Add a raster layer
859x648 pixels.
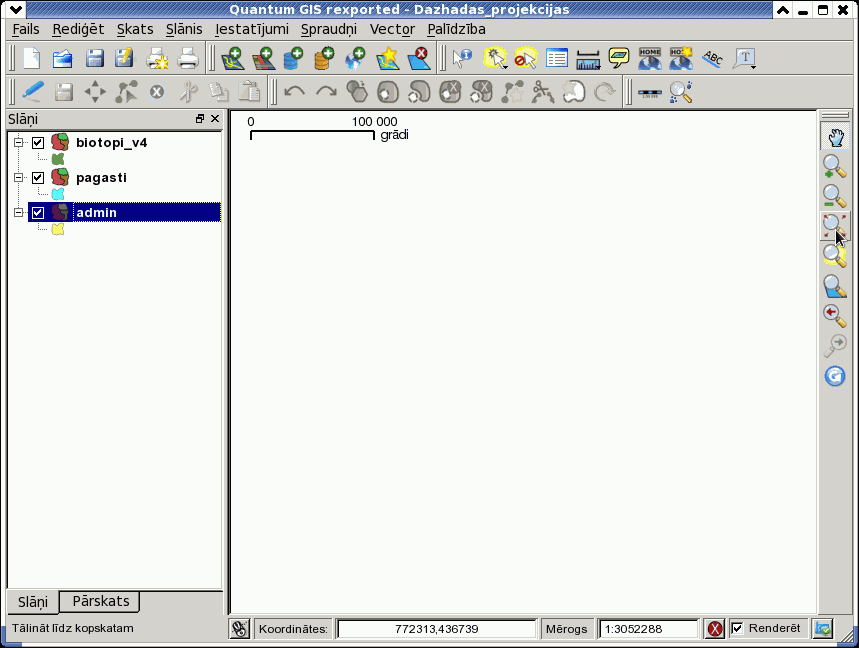click(x=263, y=58)
